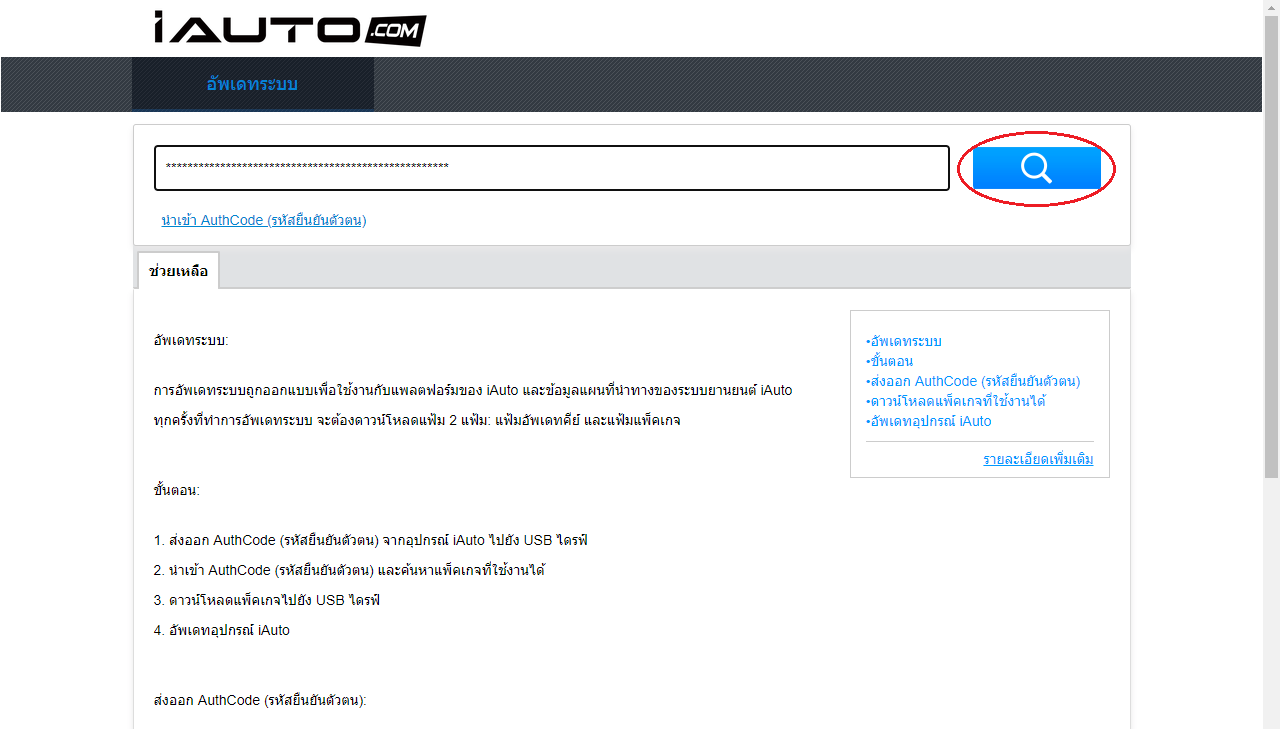Click the magnifier search button

click(1036, 168)
